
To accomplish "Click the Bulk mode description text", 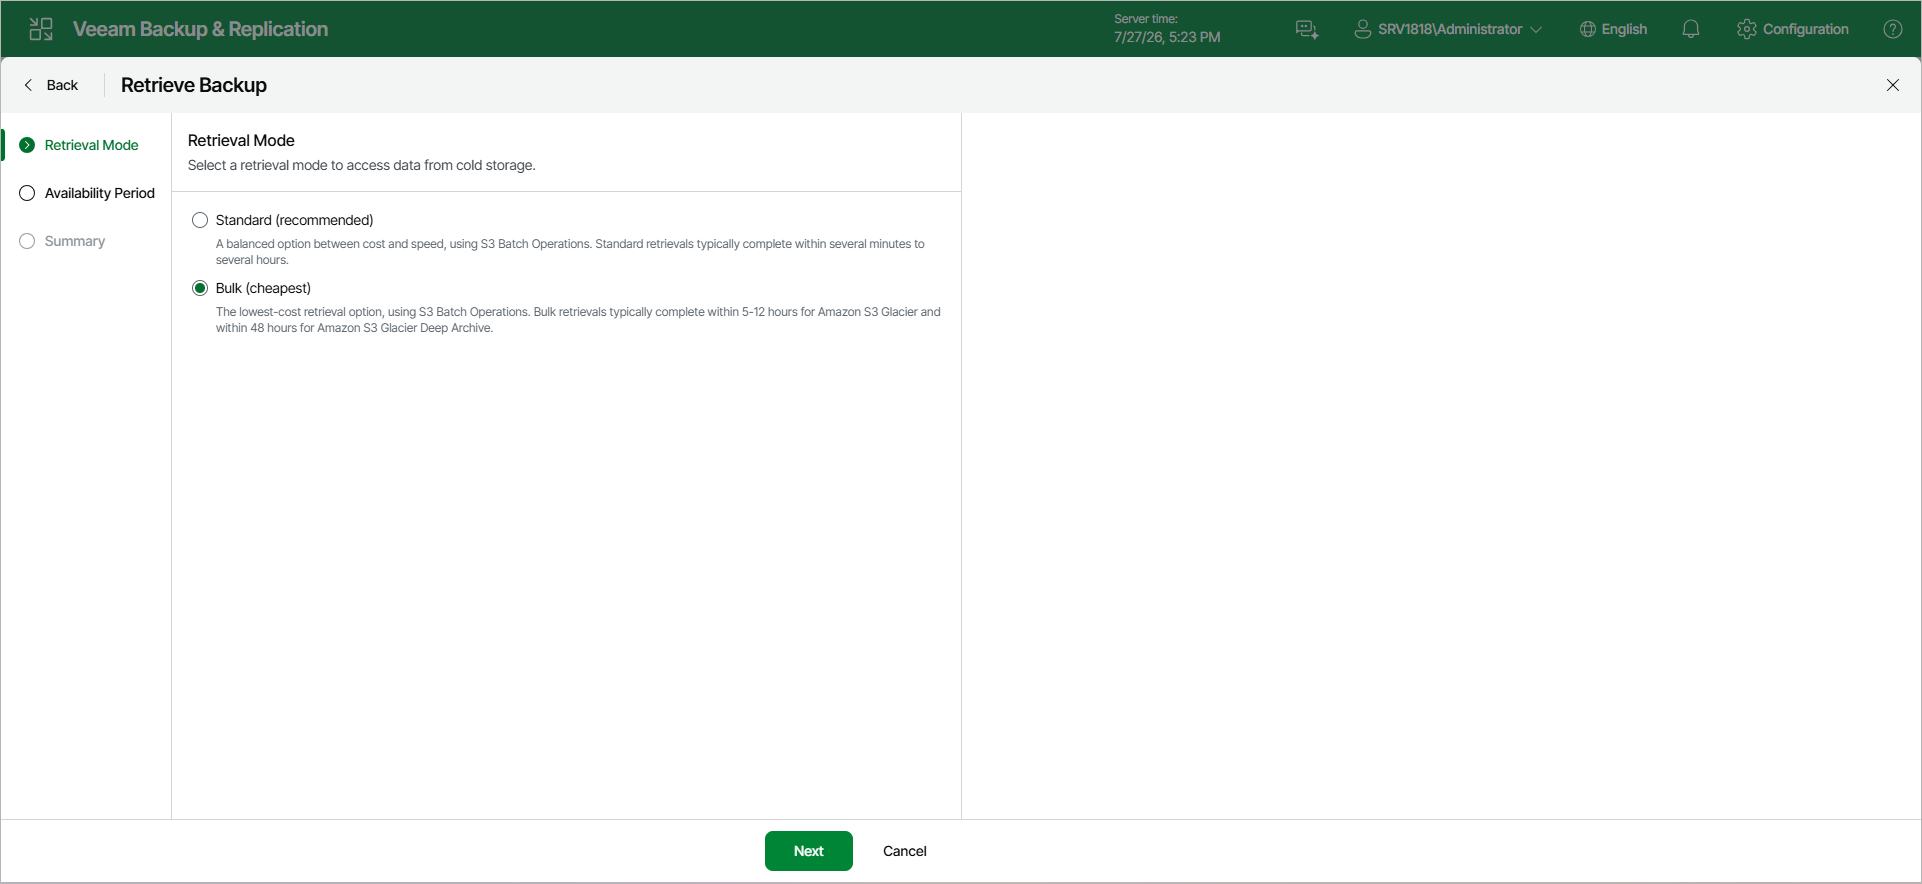I will [578, 320].
